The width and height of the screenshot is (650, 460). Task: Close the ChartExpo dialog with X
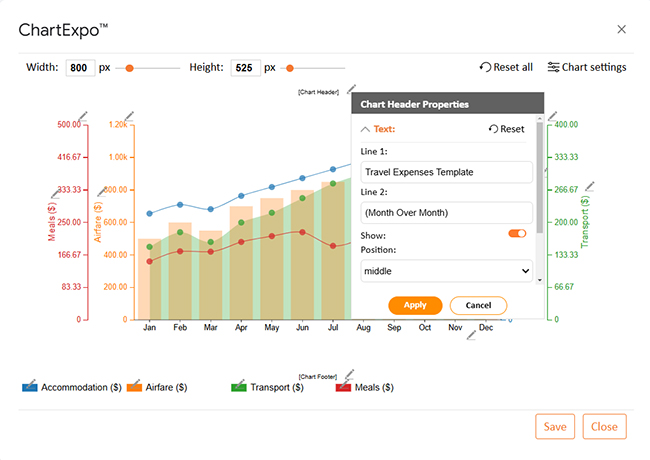point(621,29)
